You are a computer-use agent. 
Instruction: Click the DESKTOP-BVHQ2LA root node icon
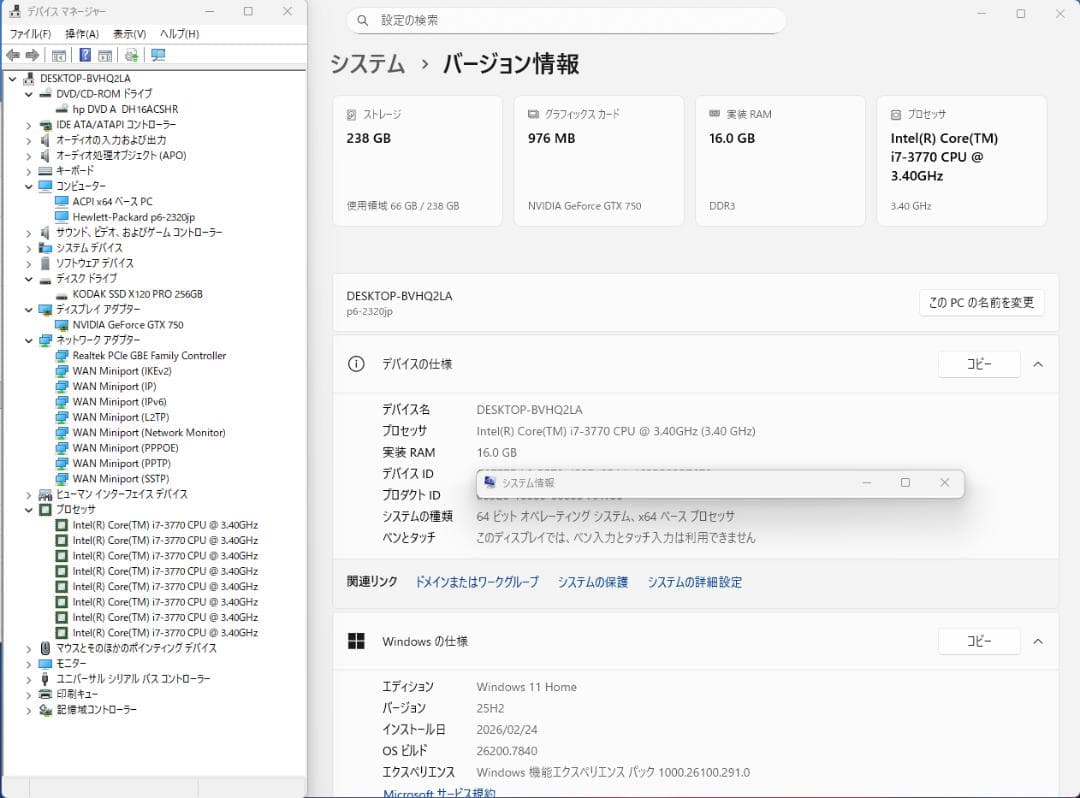29,78
